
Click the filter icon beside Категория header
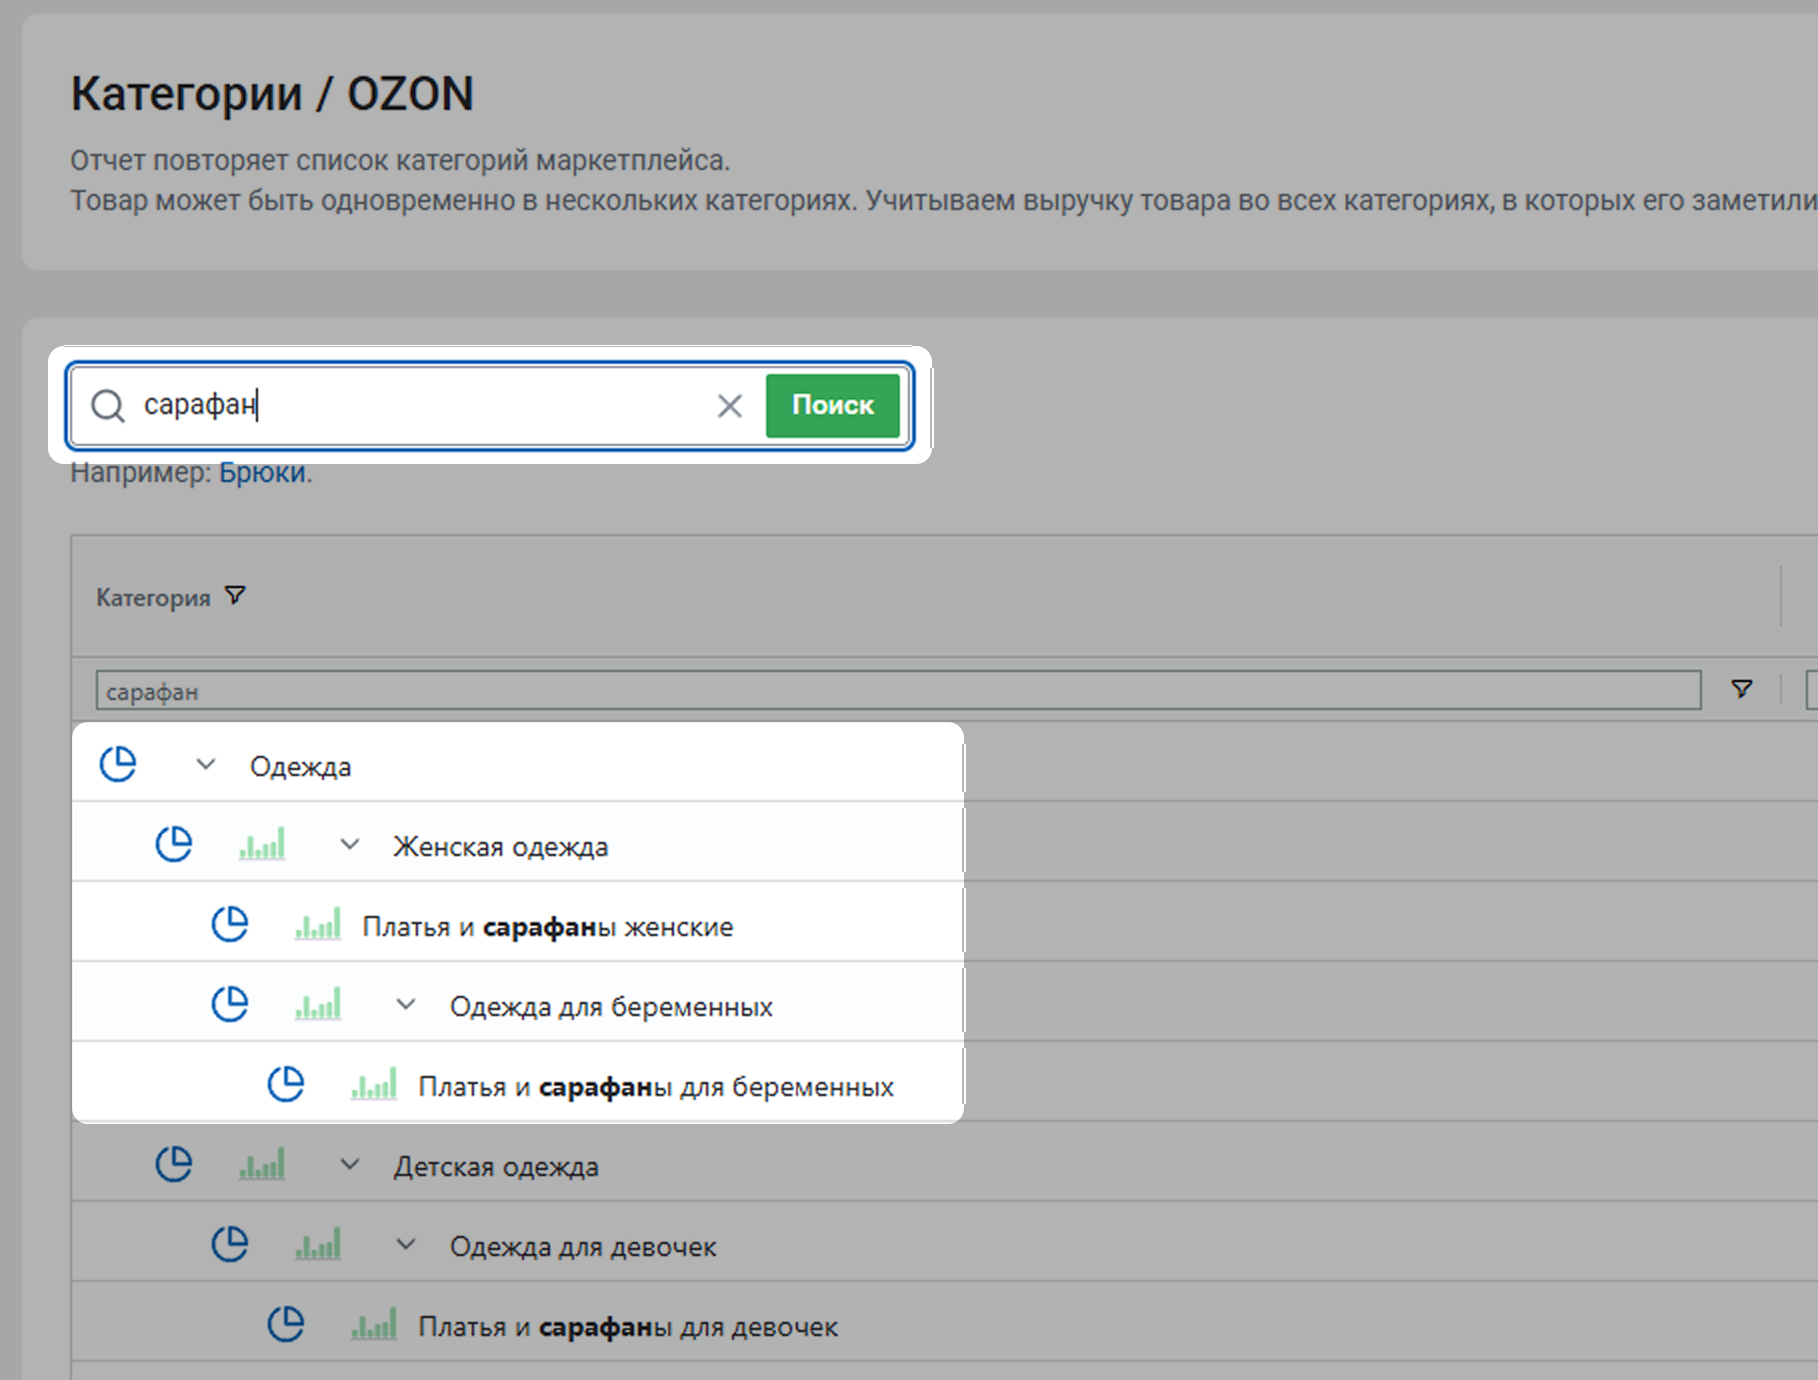(x=235, y=596)
